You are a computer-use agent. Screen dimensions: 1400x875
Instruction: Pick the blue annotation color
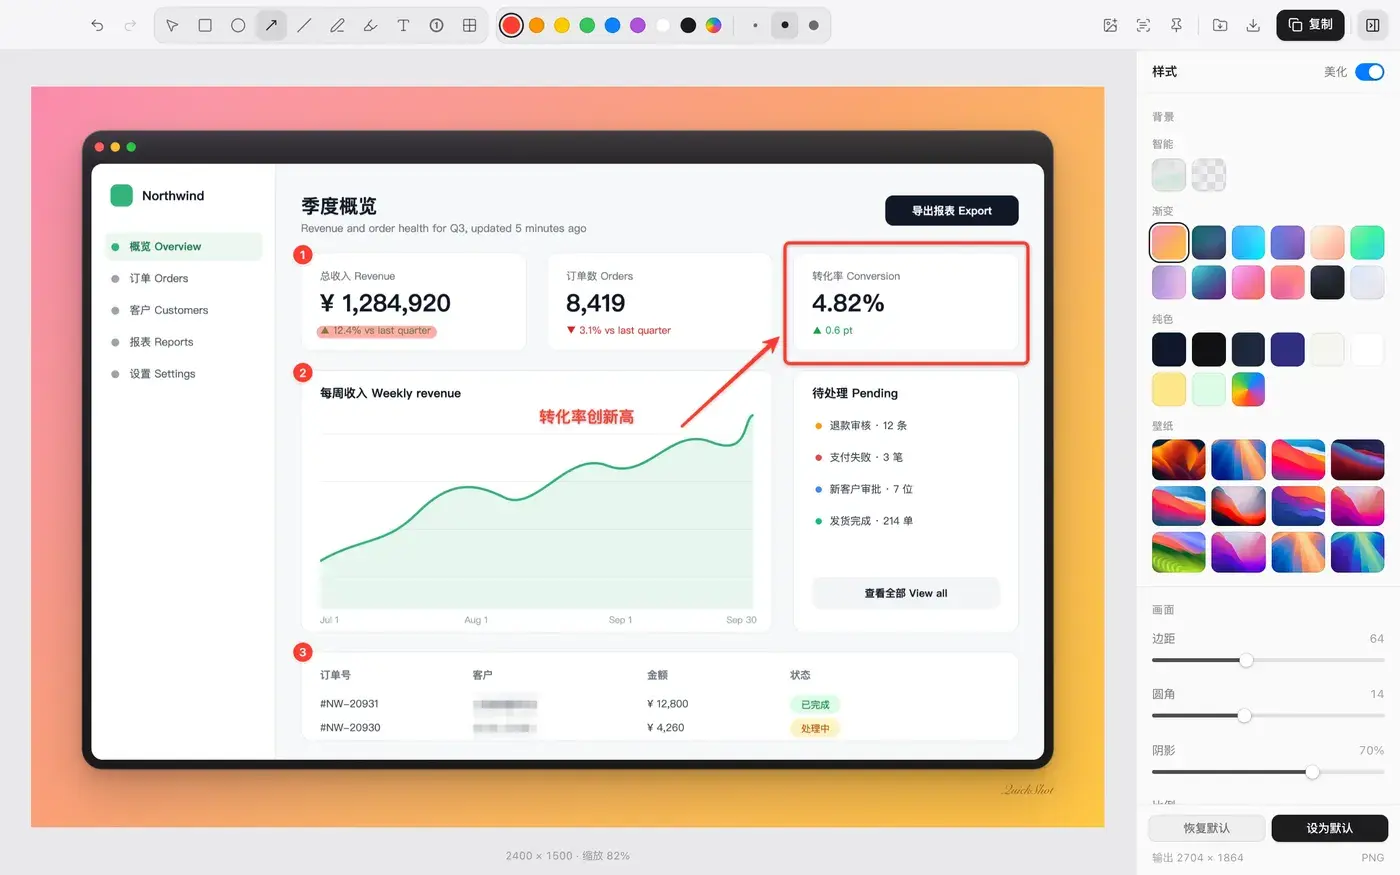612,25
